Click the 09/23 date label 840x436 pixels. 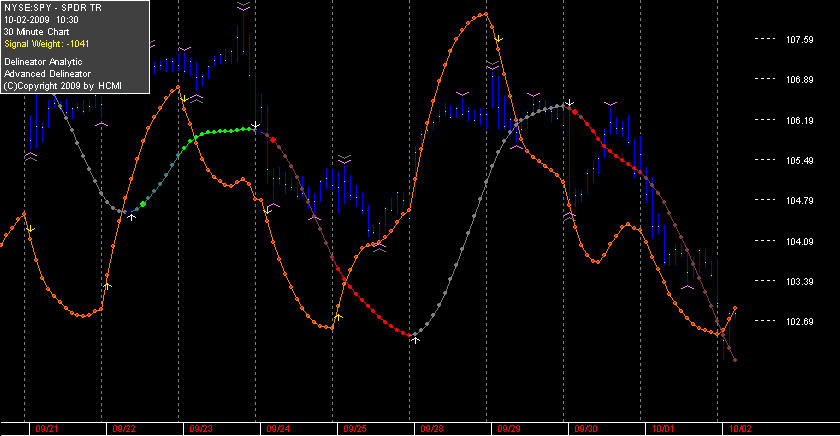[201, 429]
